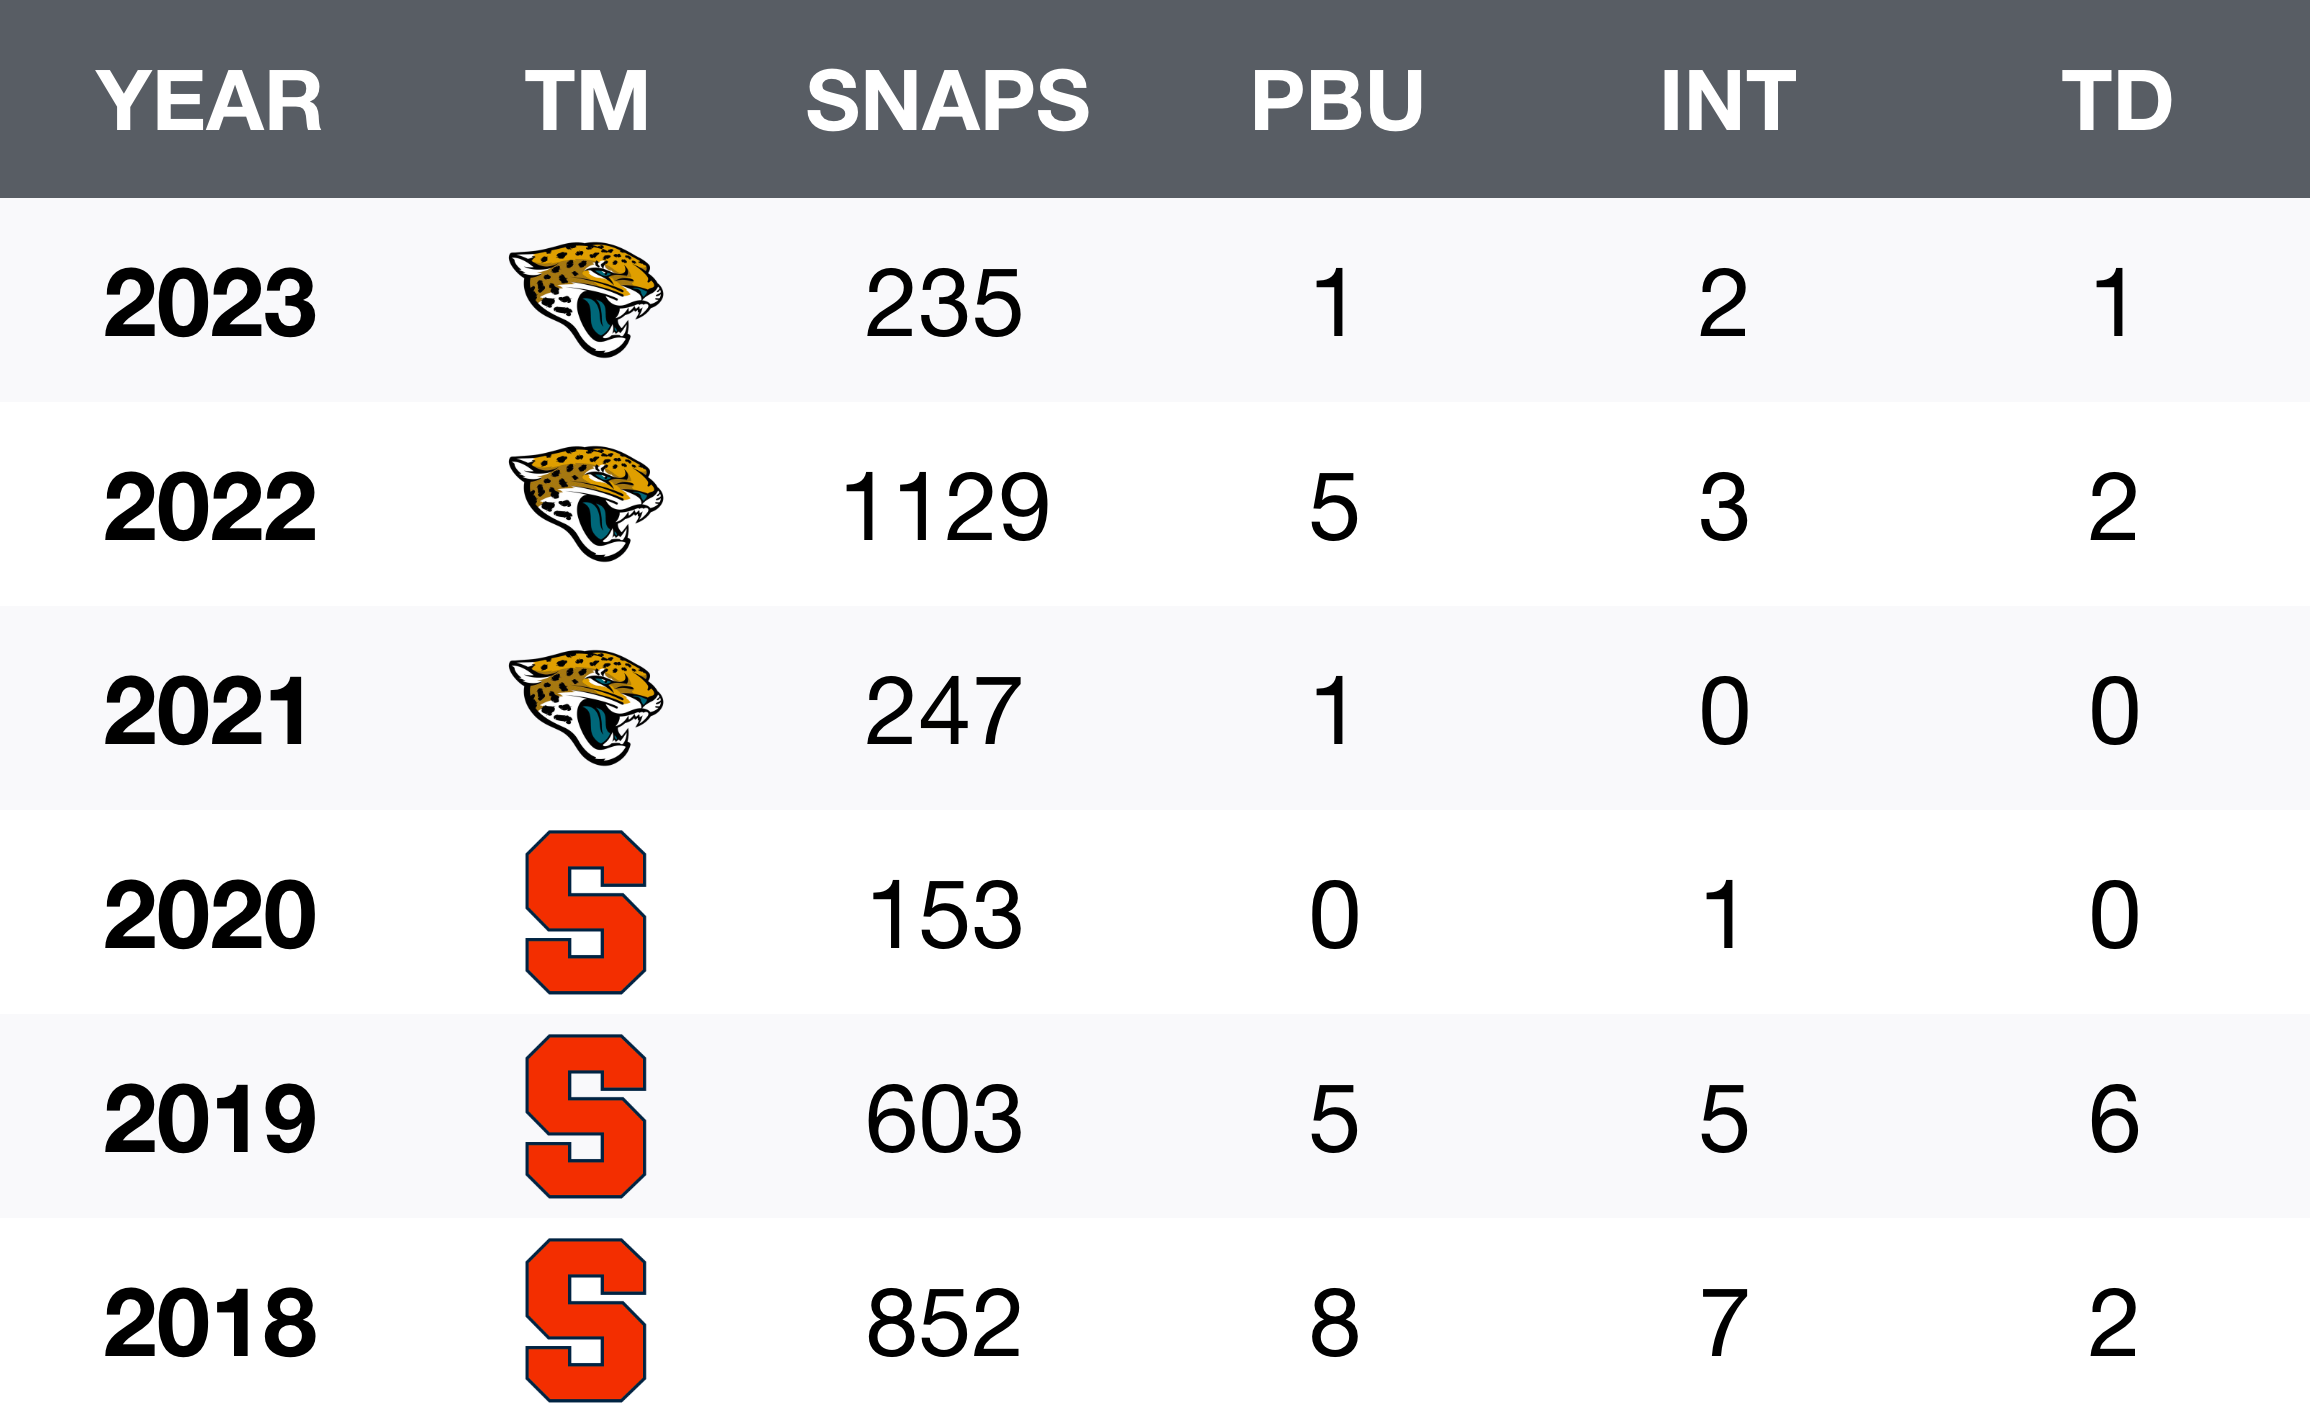Click the INT column header

point(1728,101)
